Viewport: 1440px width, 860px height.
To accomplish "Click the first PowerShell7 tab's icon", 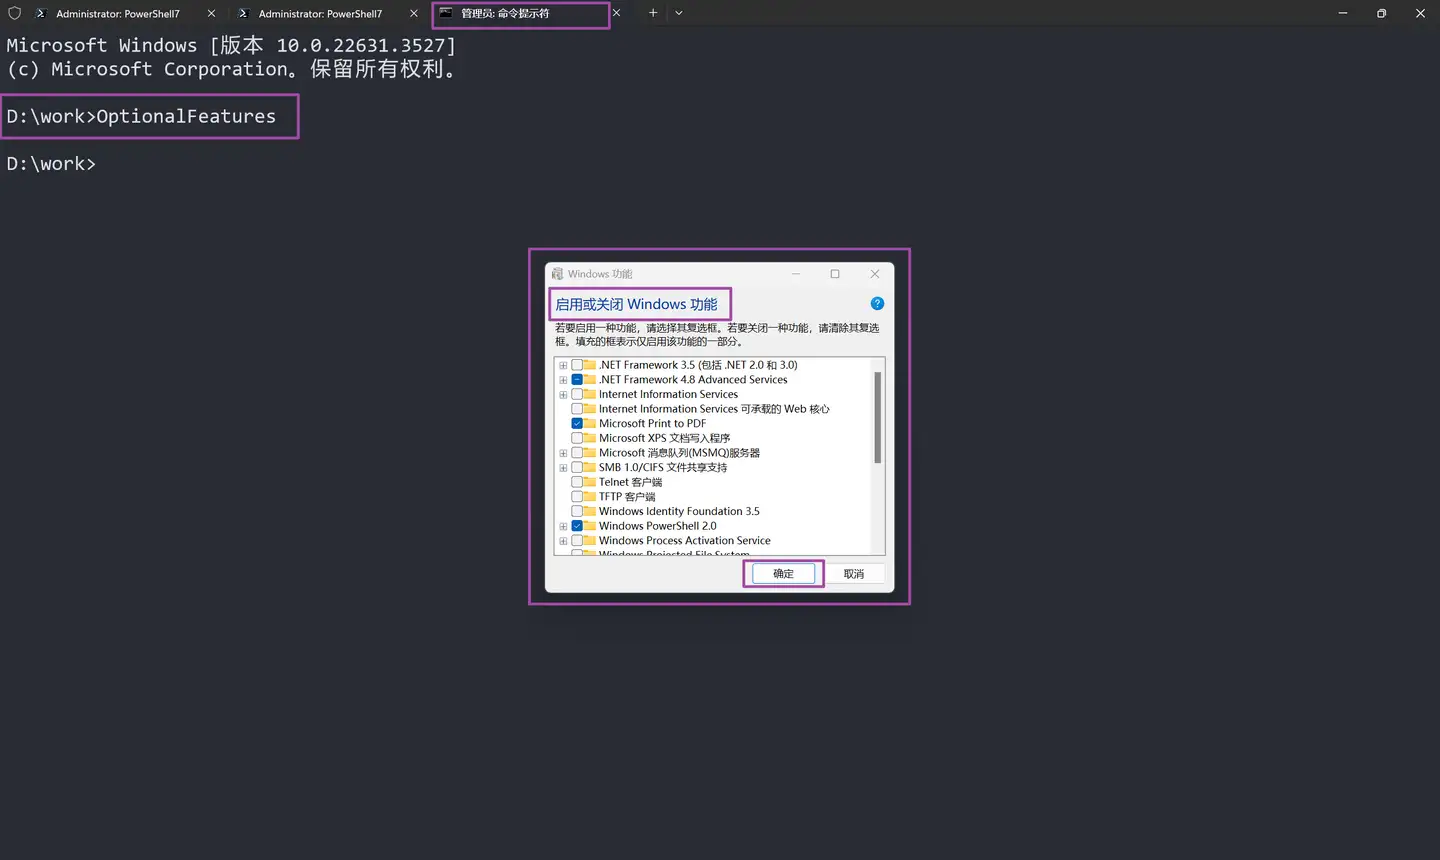I will [41, 13].
